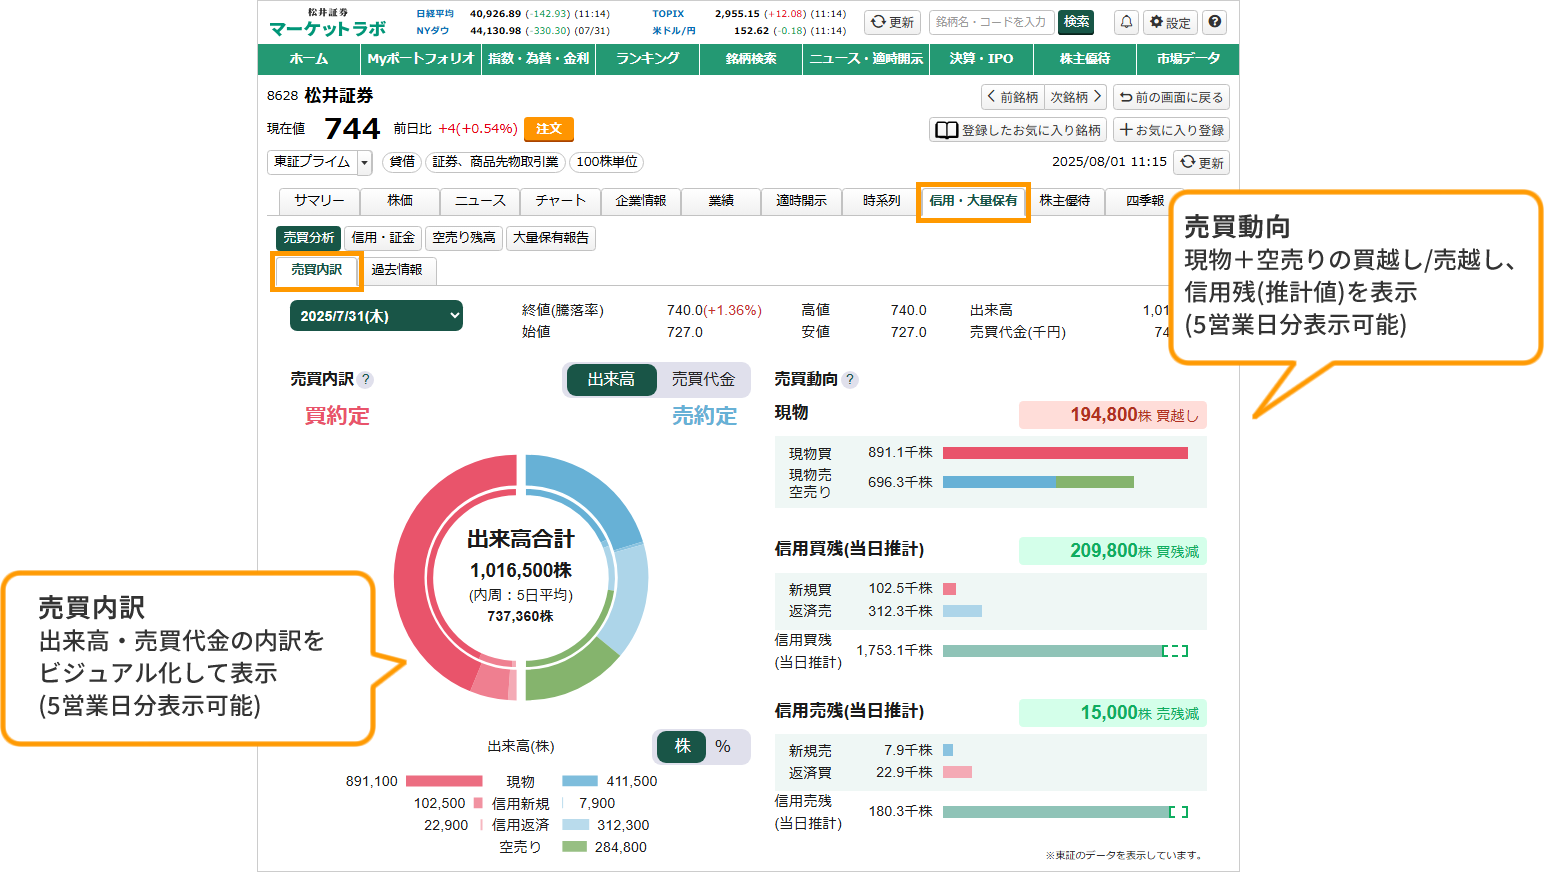Switch to 株価 tab

[x=400, y=201]
